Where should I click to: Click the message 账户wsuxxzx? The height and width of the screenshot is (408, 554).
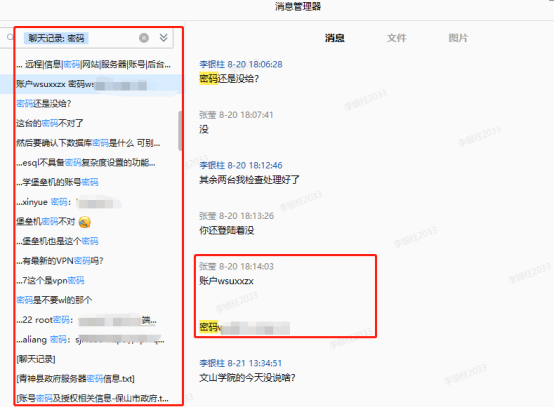226,281
